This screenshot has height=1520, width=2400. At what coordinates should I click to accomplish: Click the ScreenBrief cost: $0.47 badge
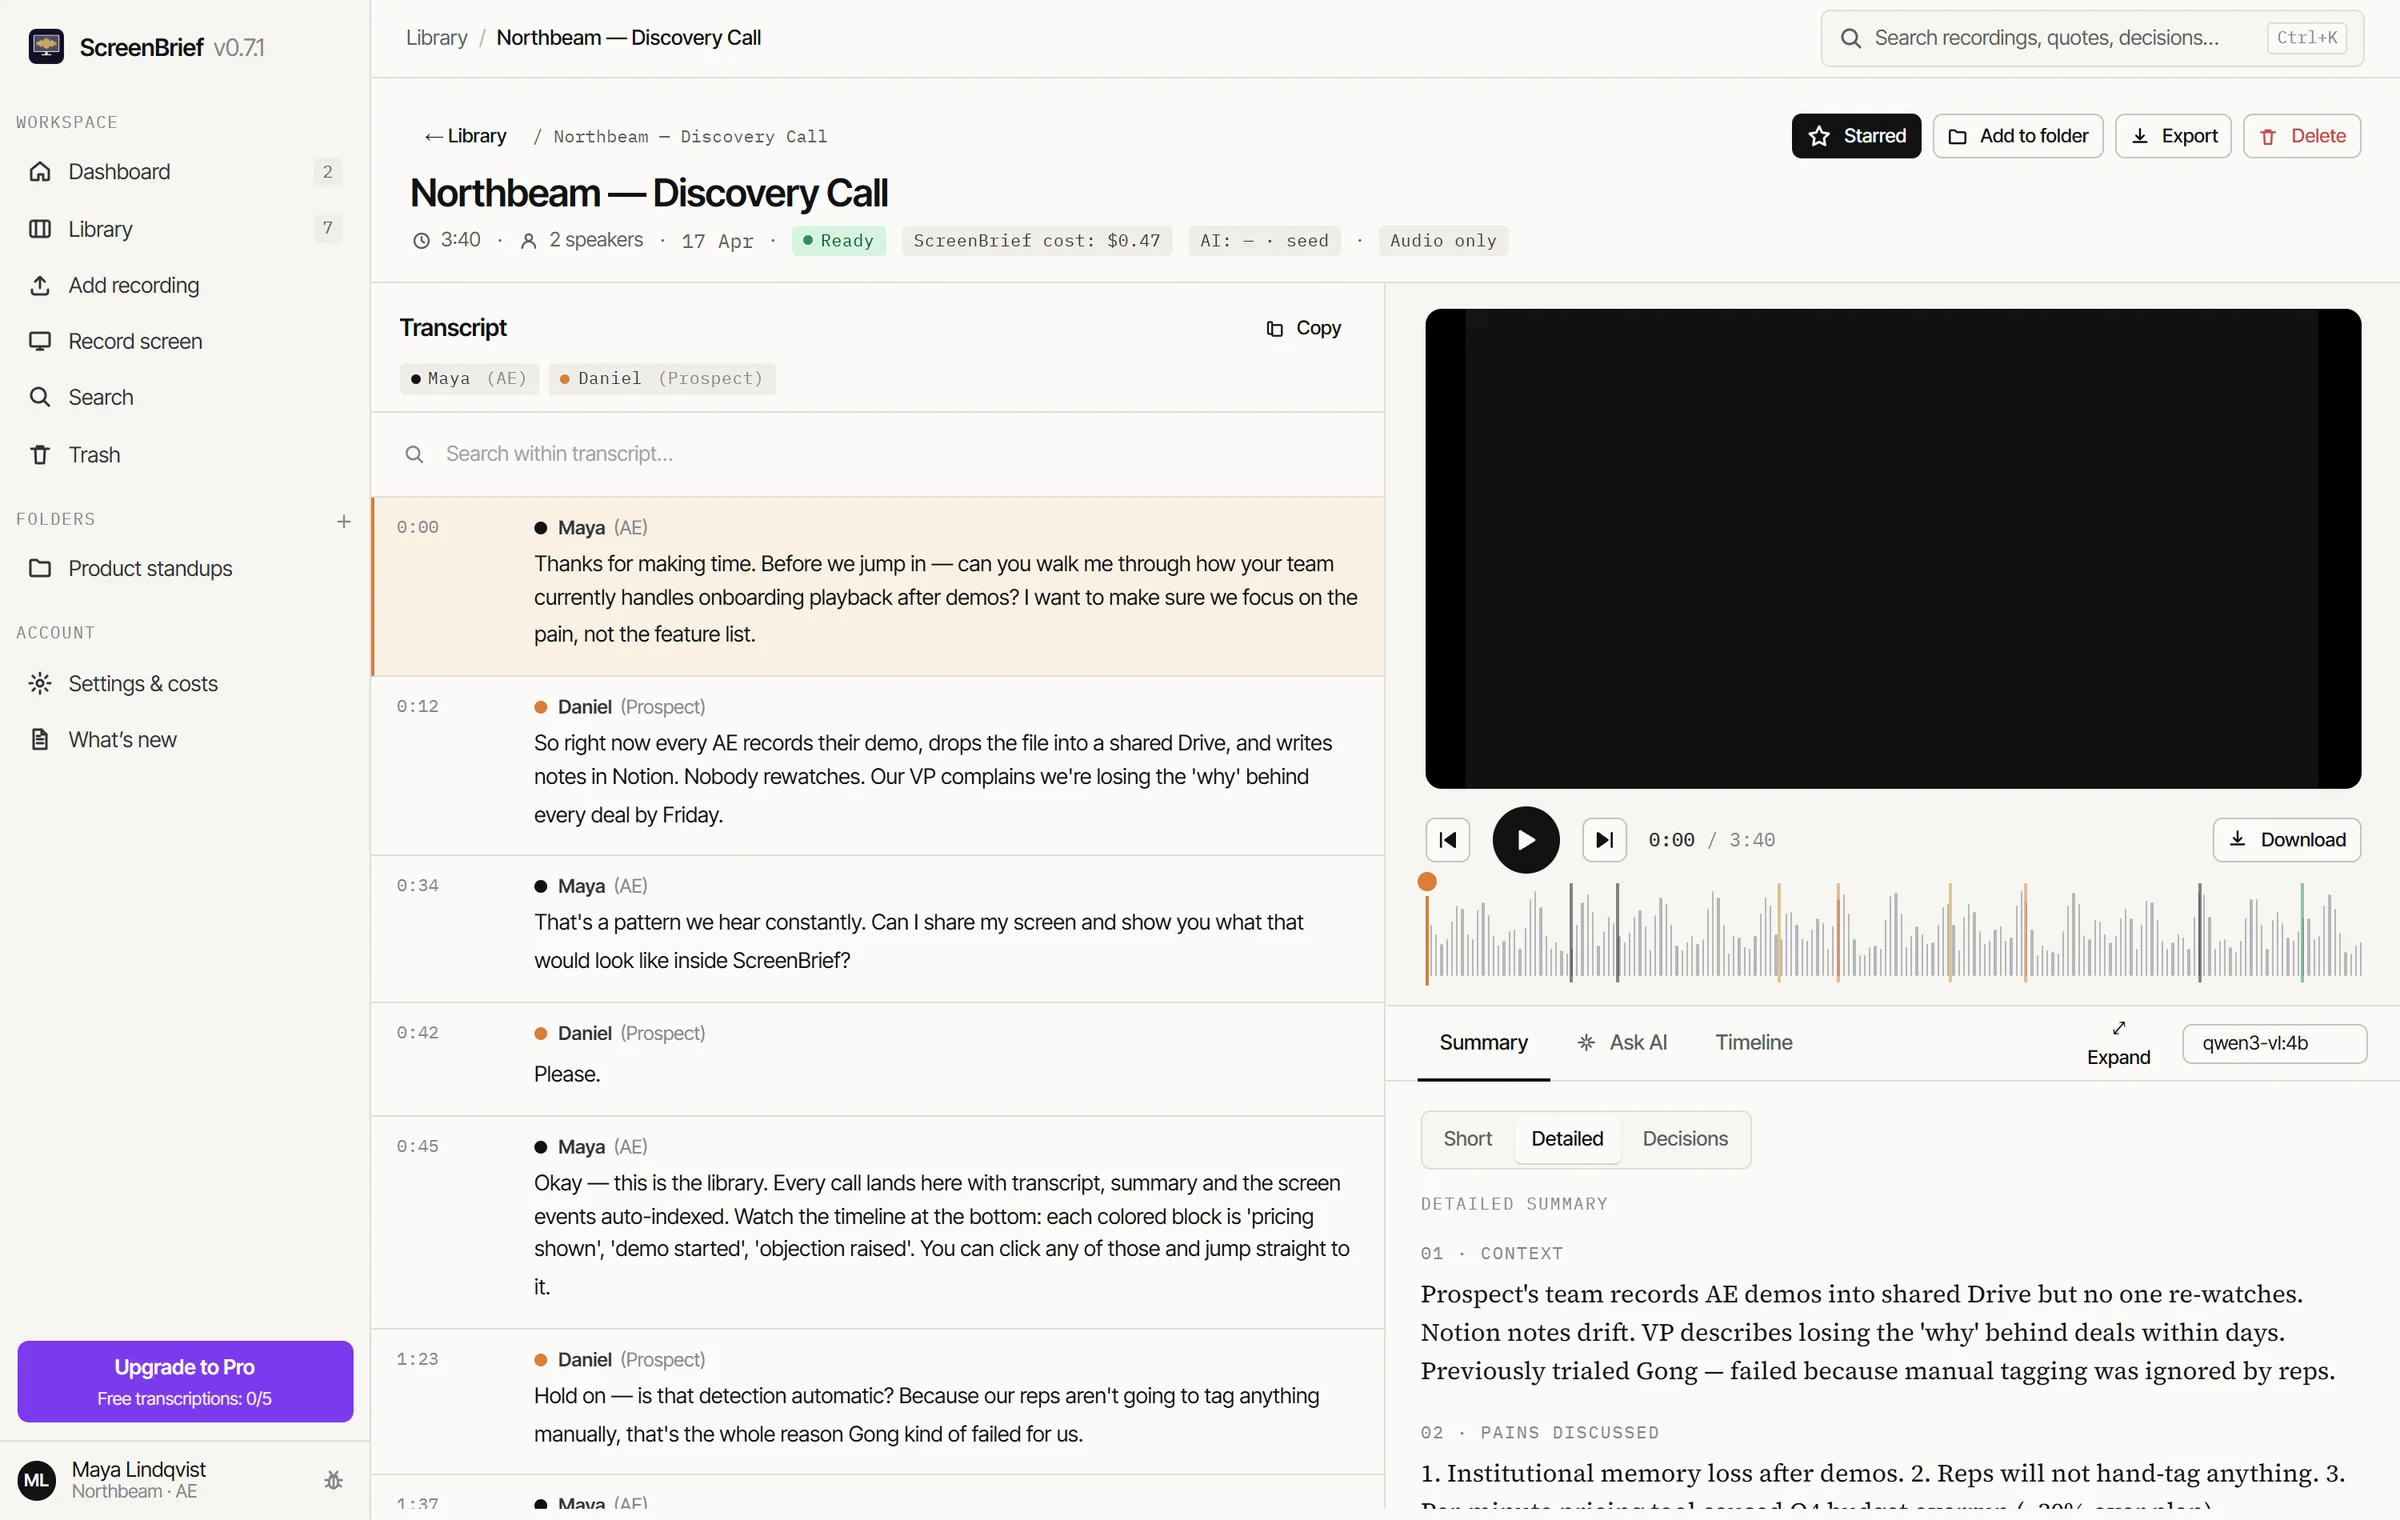point(1037,241)
